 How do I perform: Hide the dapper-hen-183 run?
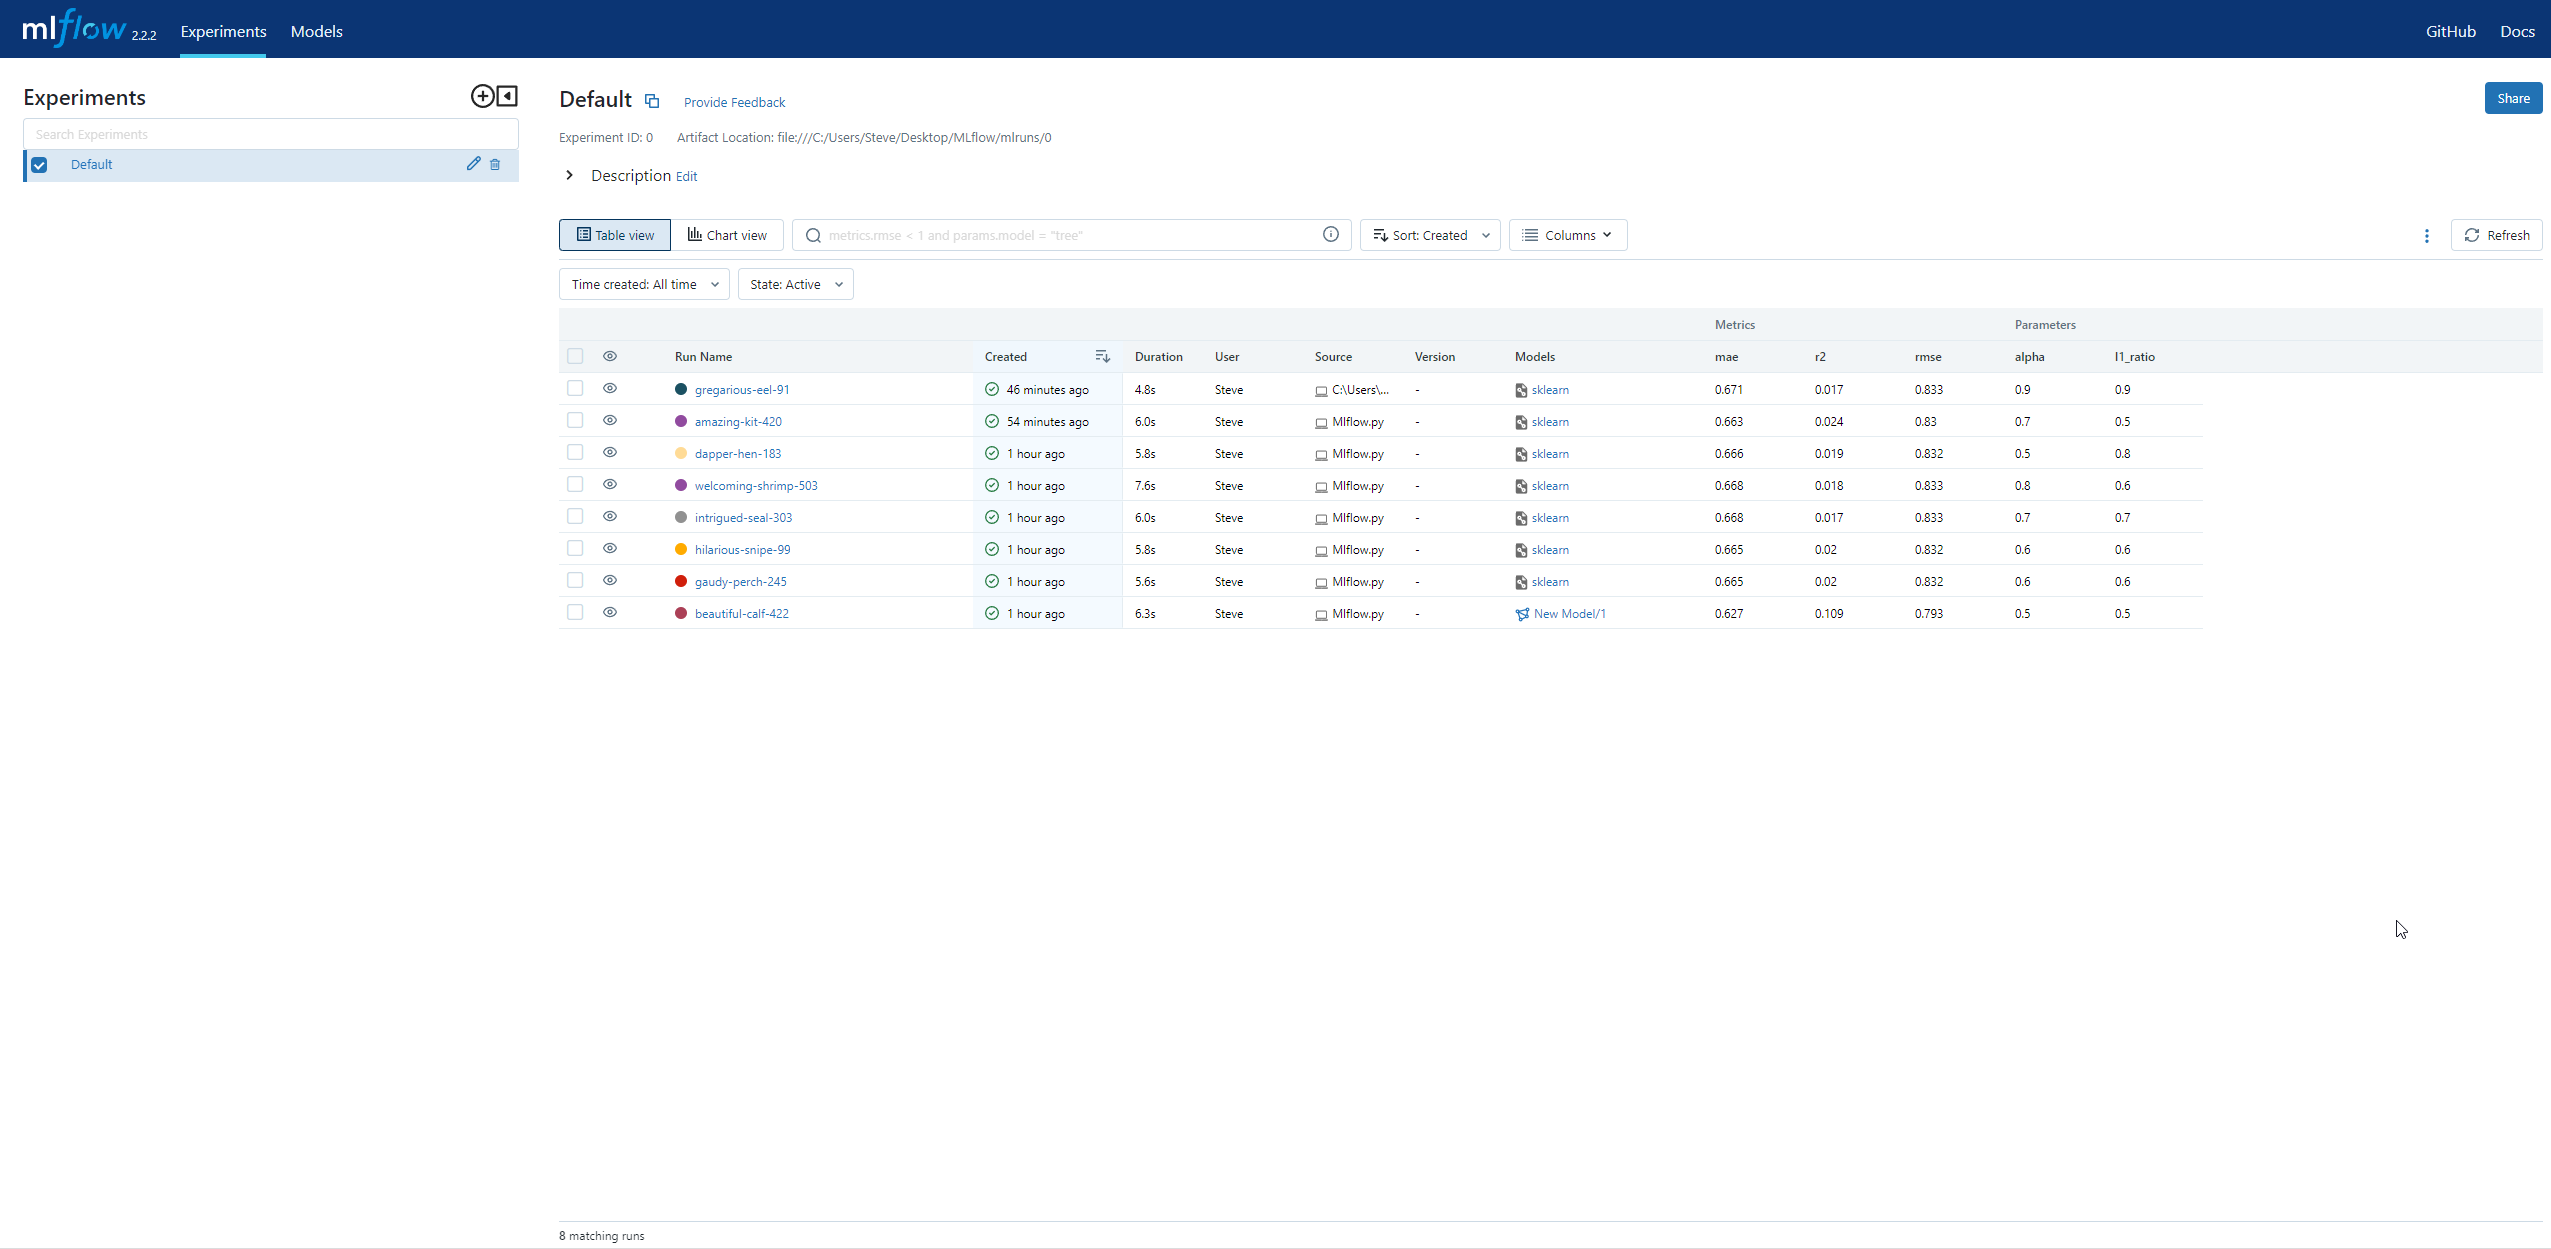point(610,452)
